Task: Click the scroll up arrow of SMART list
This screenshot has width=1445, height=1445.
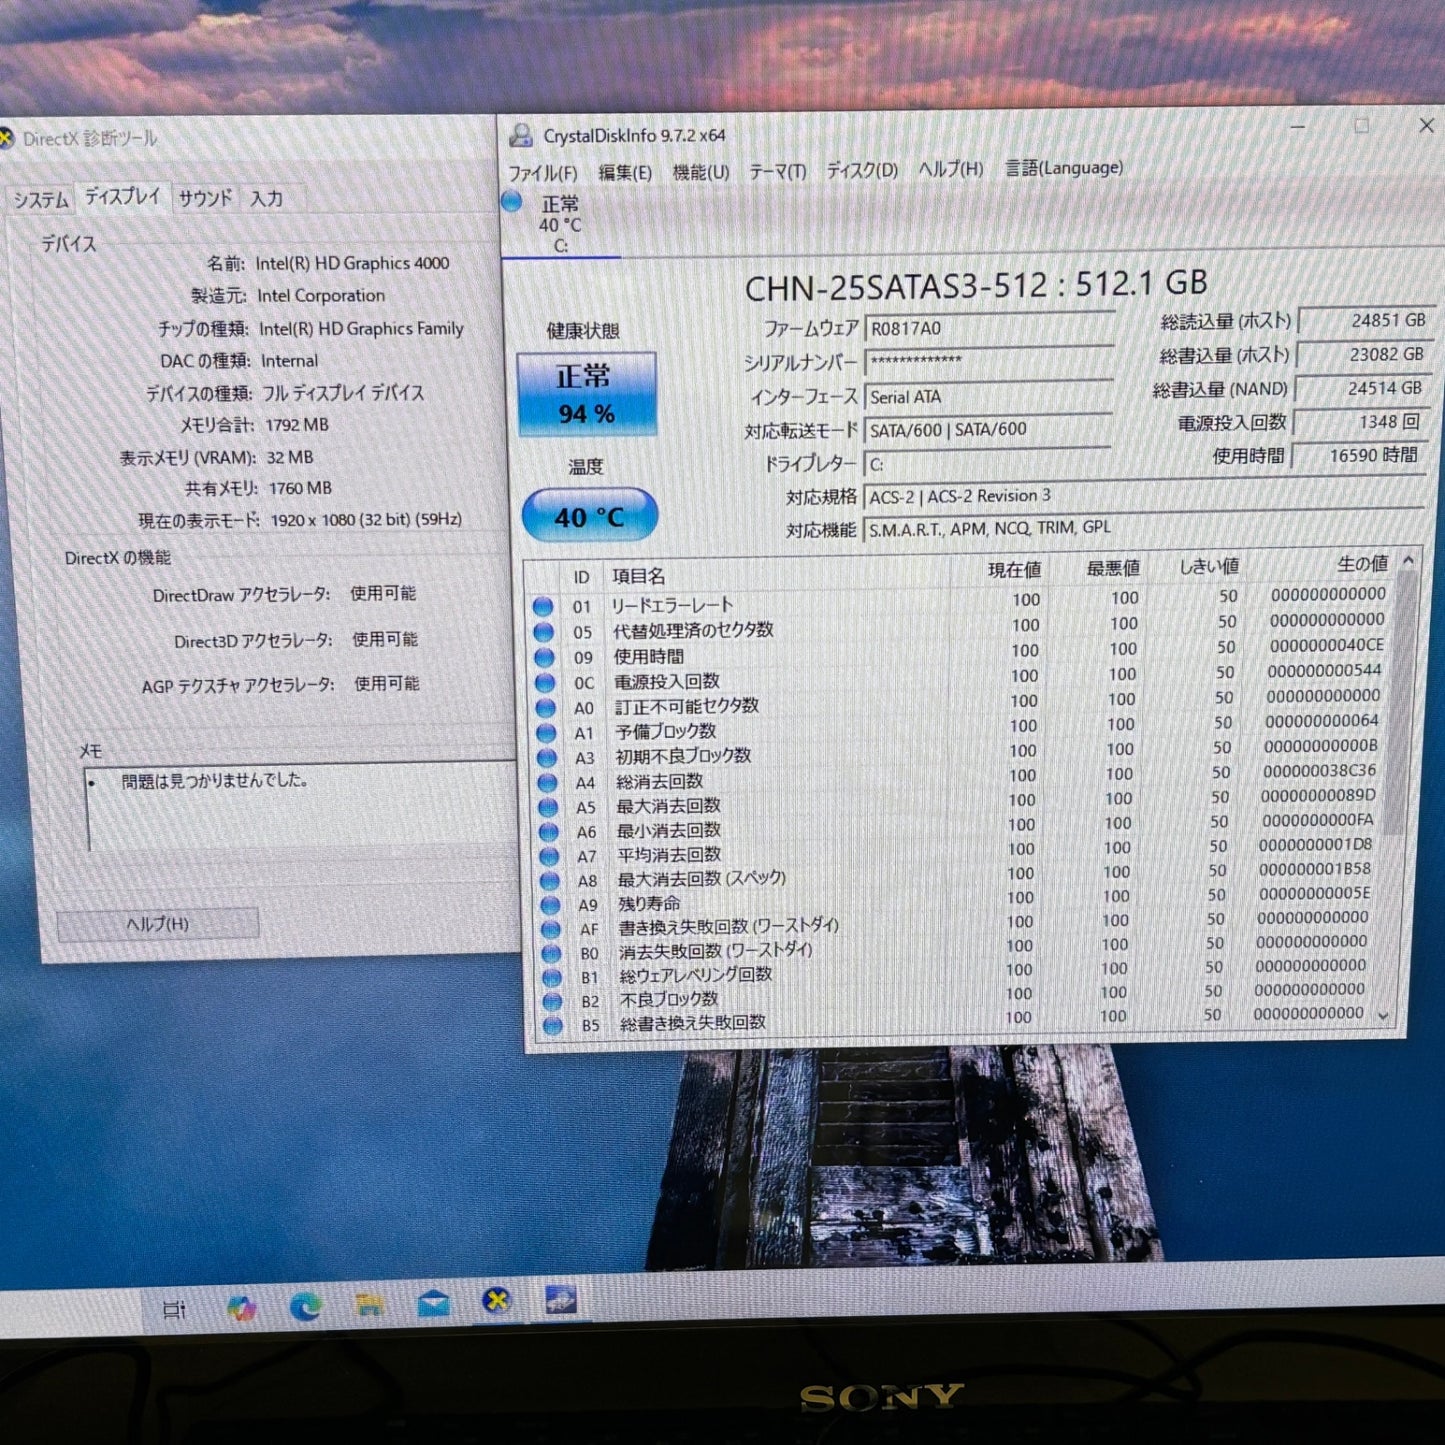Action: 1408,561
